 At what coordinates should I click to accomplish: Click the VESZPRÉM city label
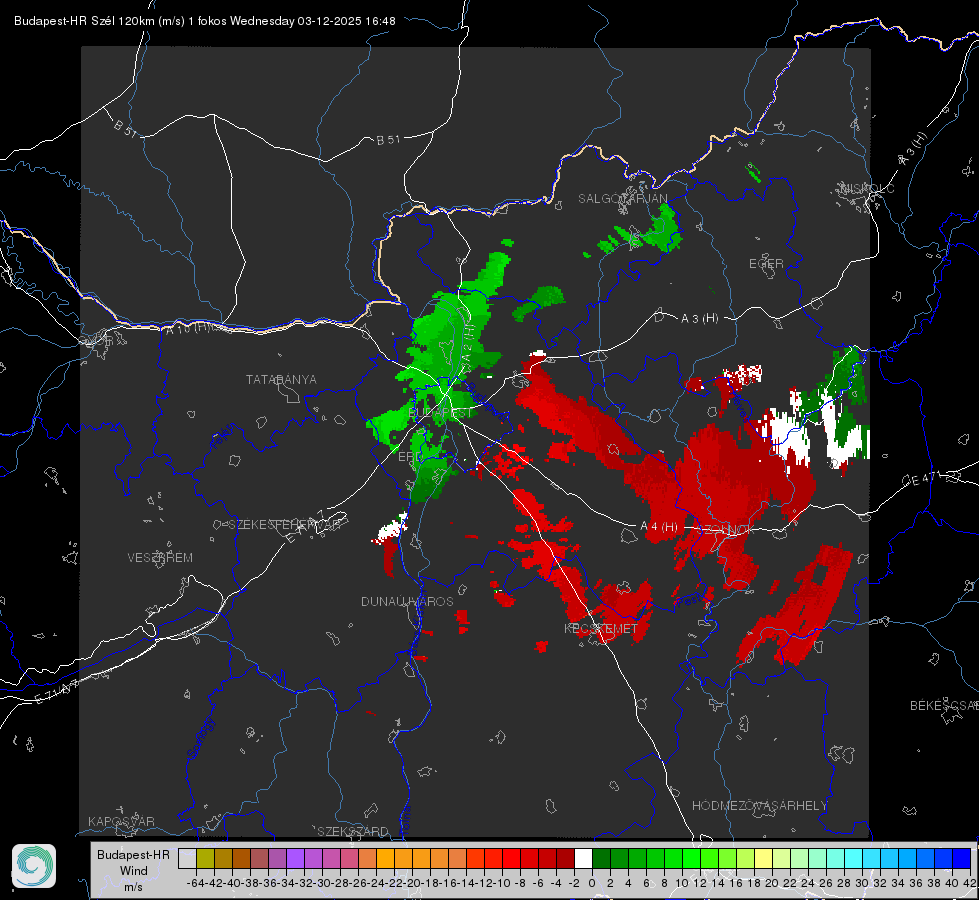160,558
